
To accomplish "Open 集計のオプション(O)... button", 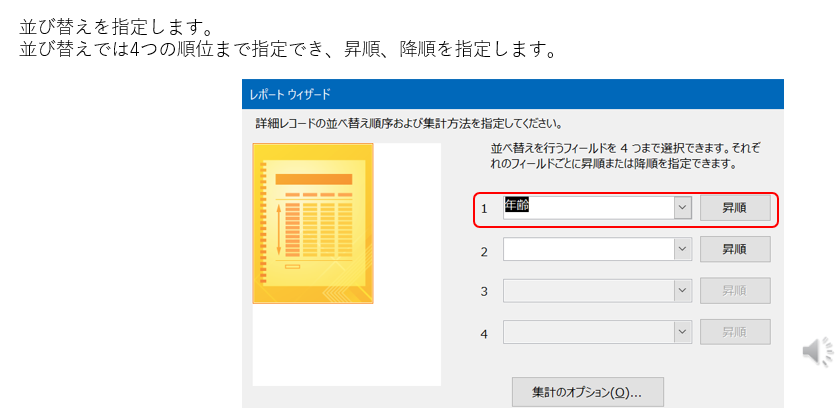I will [587, 392].
